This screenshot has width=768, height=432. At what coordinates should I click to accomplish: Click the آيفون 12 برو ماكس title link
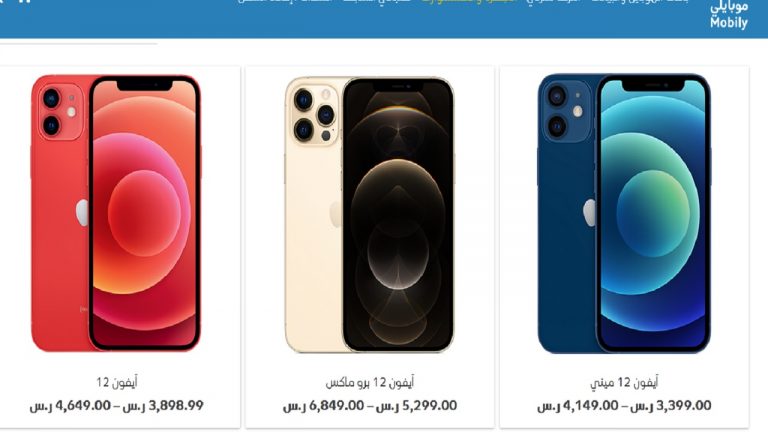370,382
